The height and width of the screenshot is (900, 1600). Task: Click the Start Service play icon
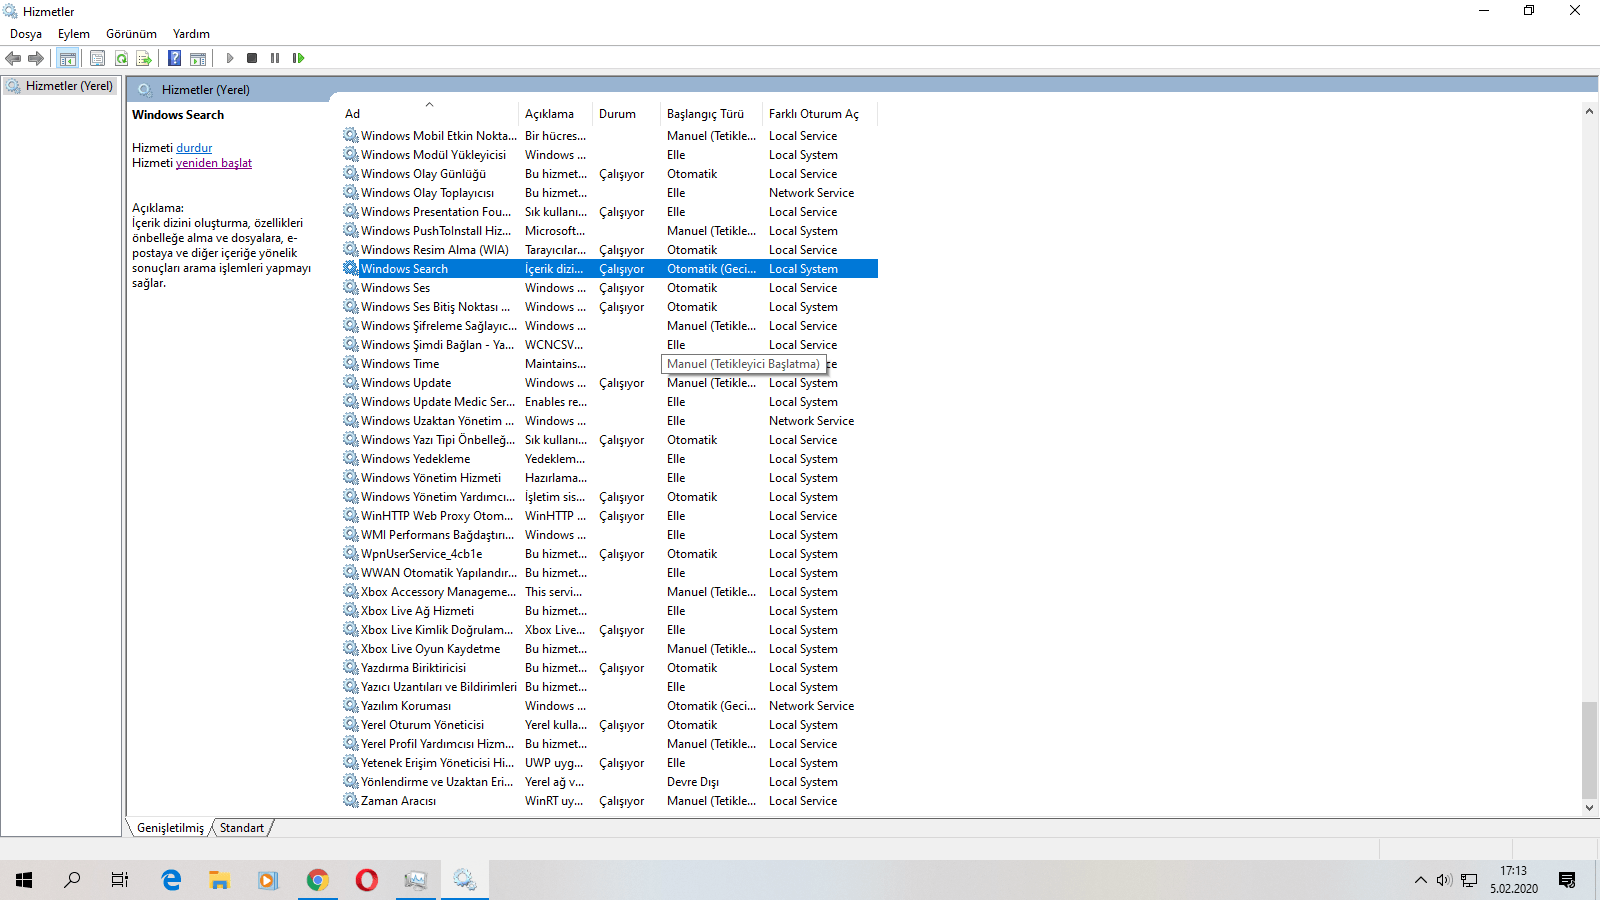(x=229, y=58)
